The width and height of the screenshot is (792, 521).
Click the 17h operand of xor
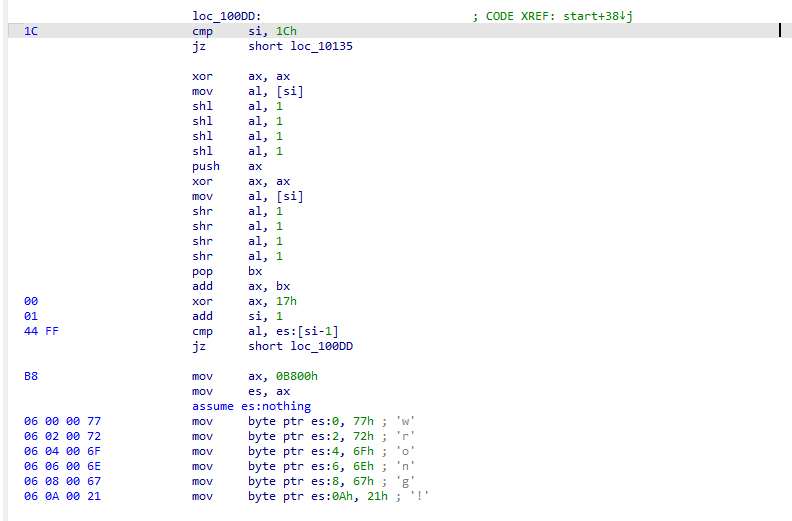pos(292,301)
